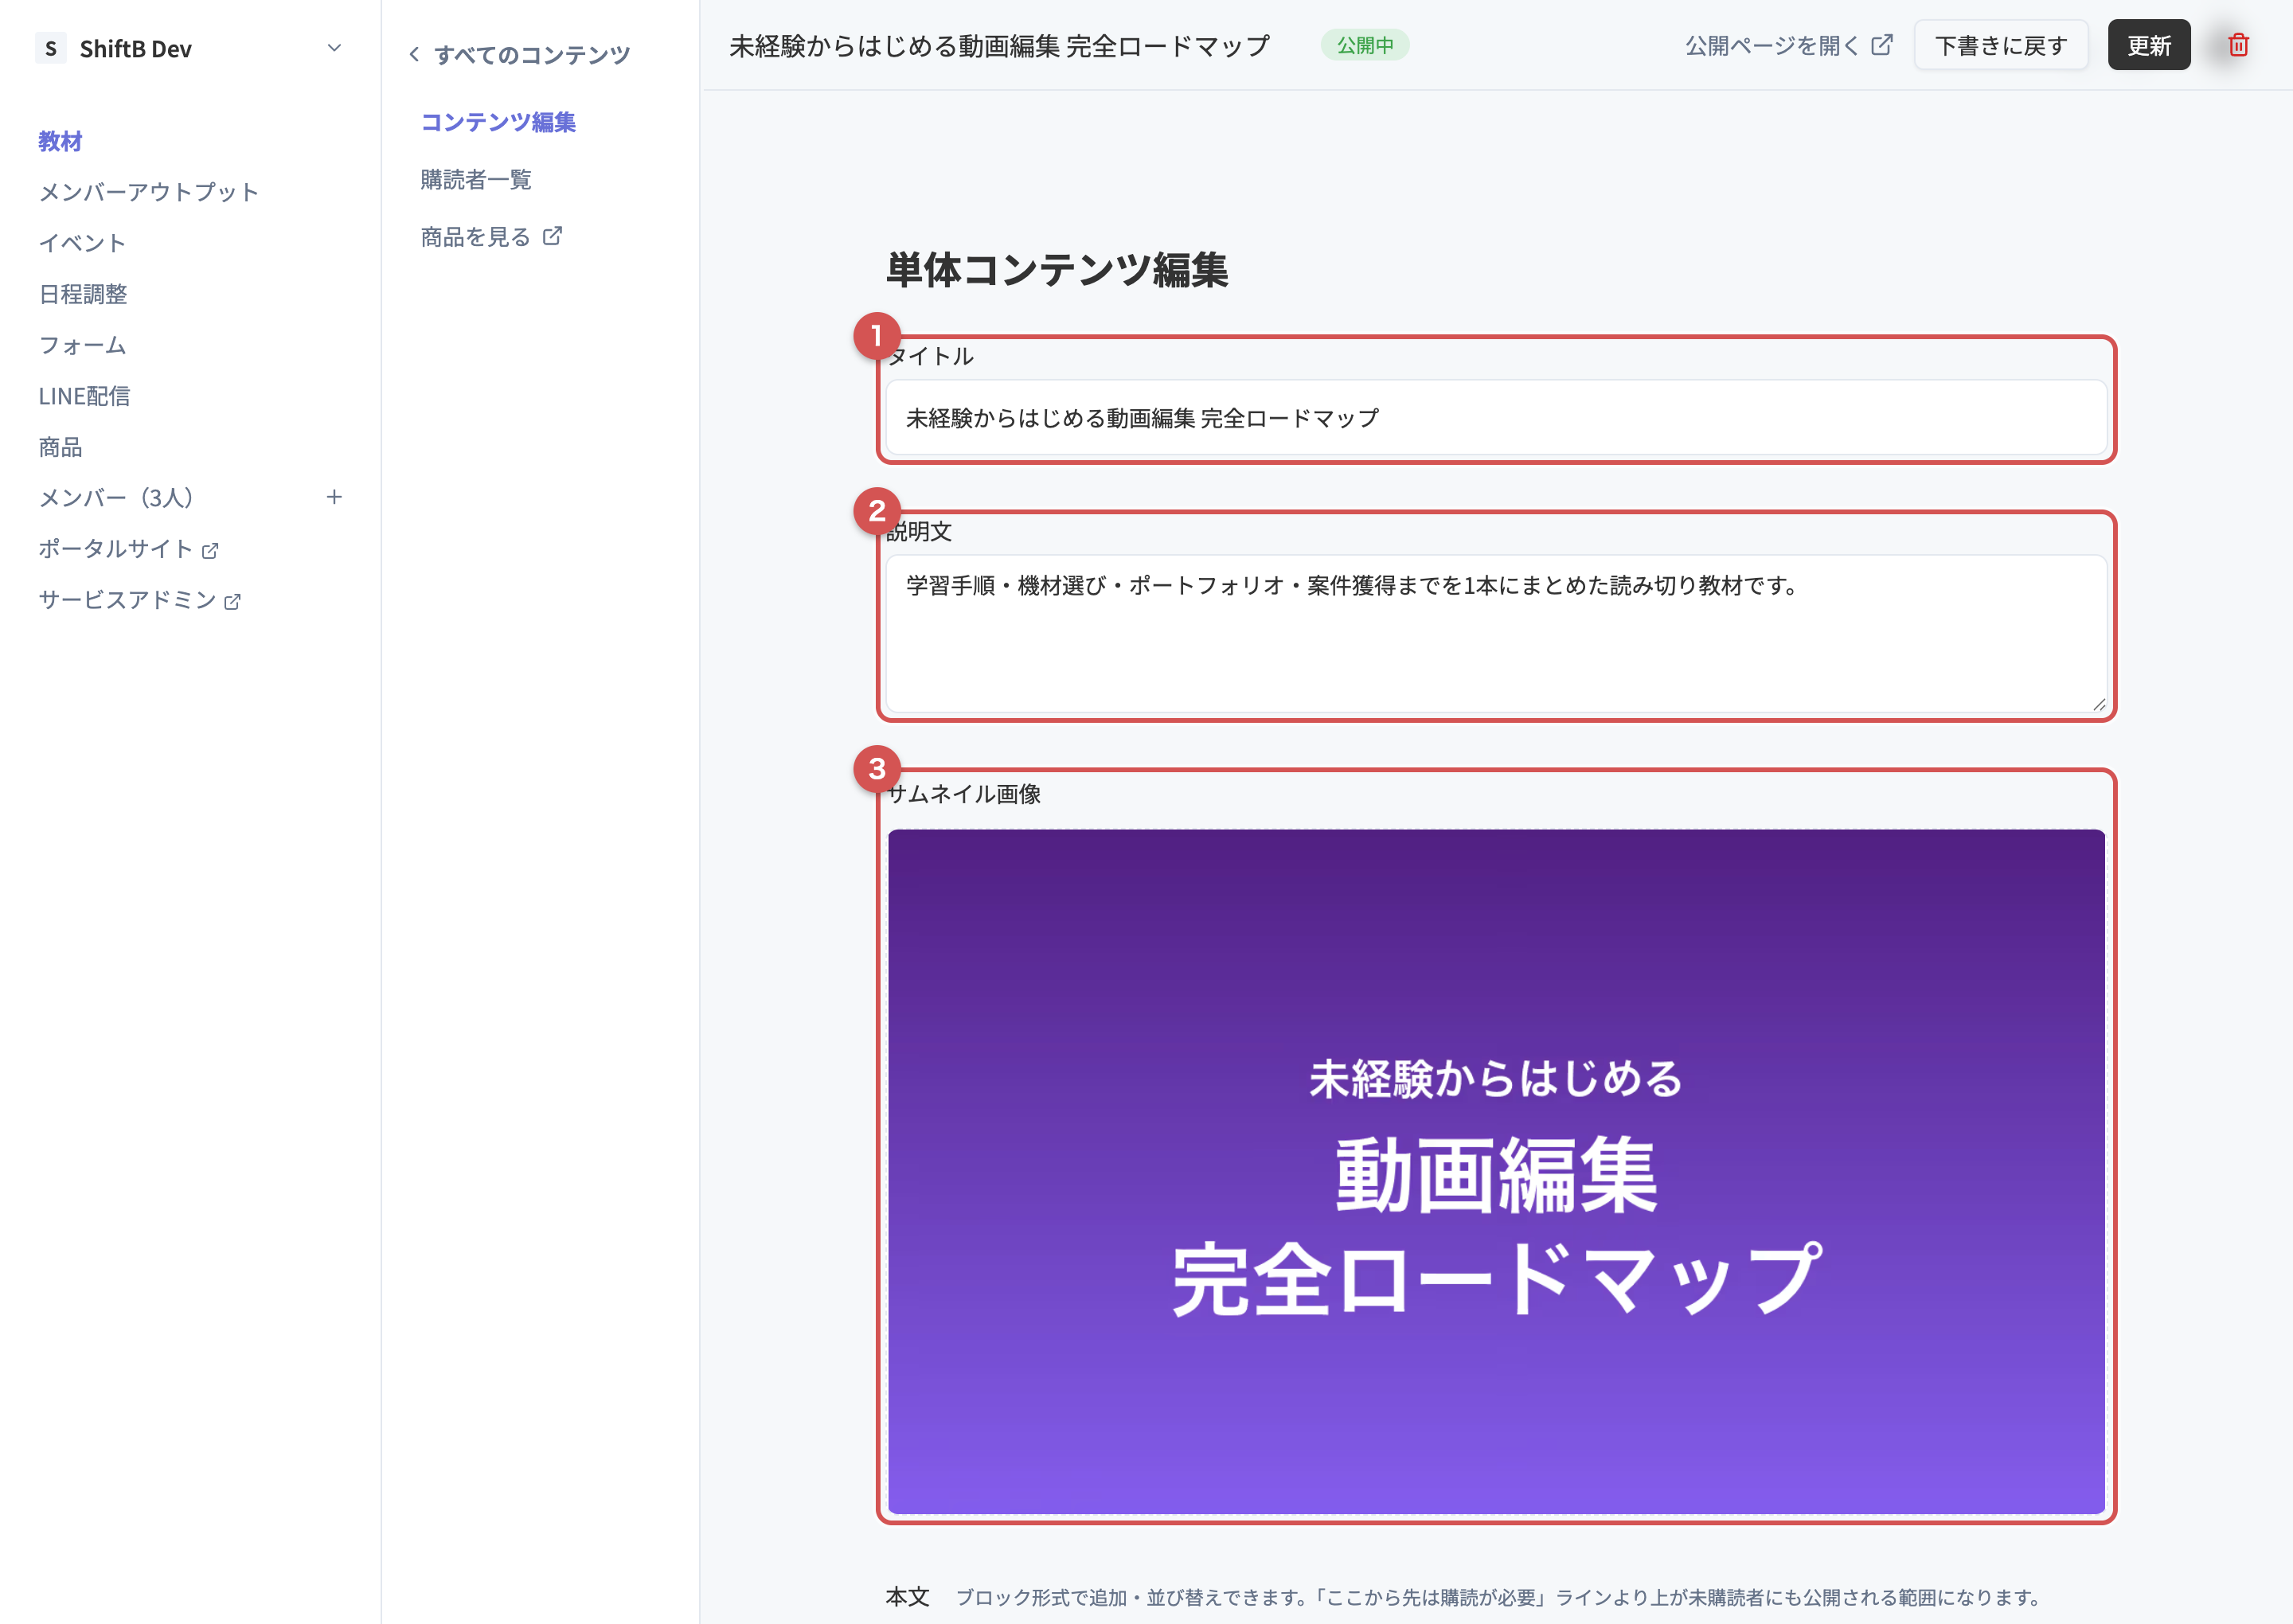Click the 説明文 textarea
The width and height of the screenshot is (2293, 1624).
(1496, 634)
